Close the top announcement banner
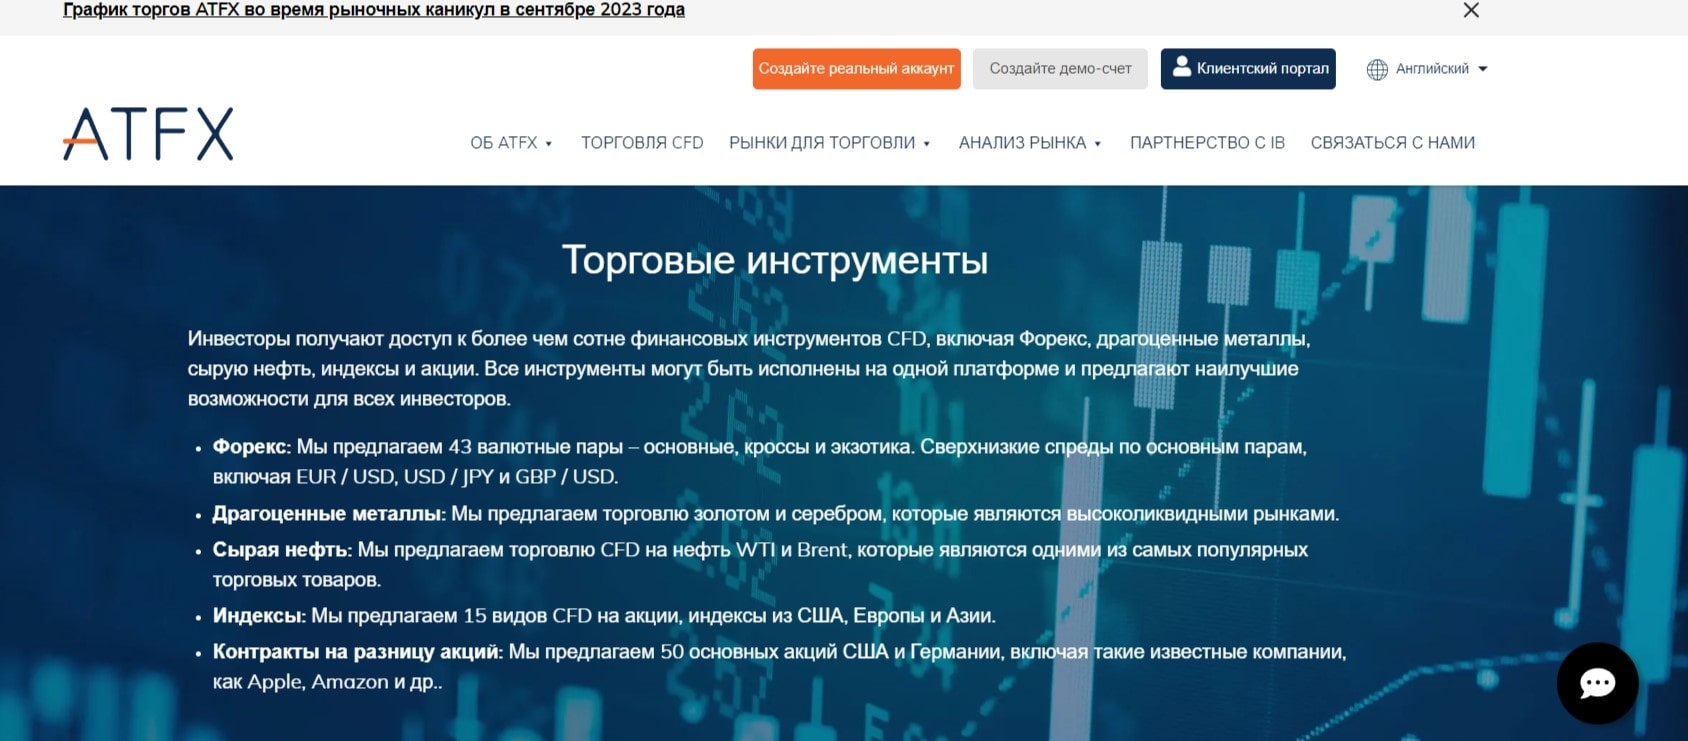Viewport: 1688px width, 741px height. pyautogui.click(x=1471, y=10)
